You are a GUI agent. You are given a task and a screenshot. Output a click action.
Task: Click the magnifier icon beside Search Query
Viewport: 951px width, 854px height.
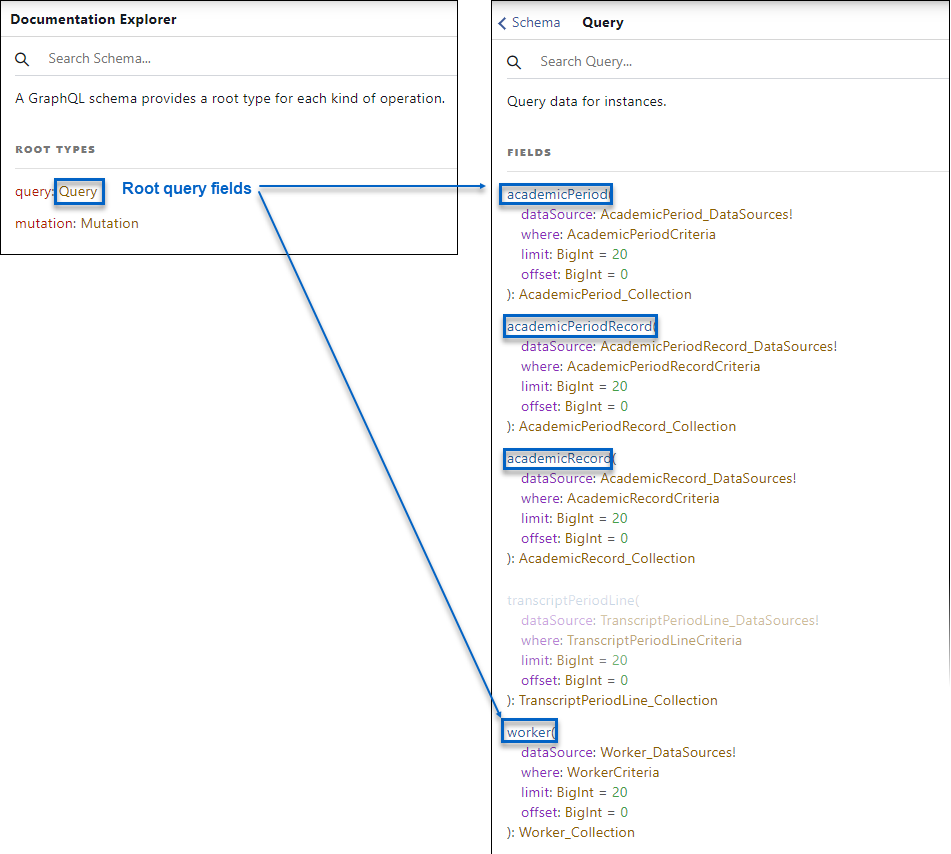[x=514, y=62]
